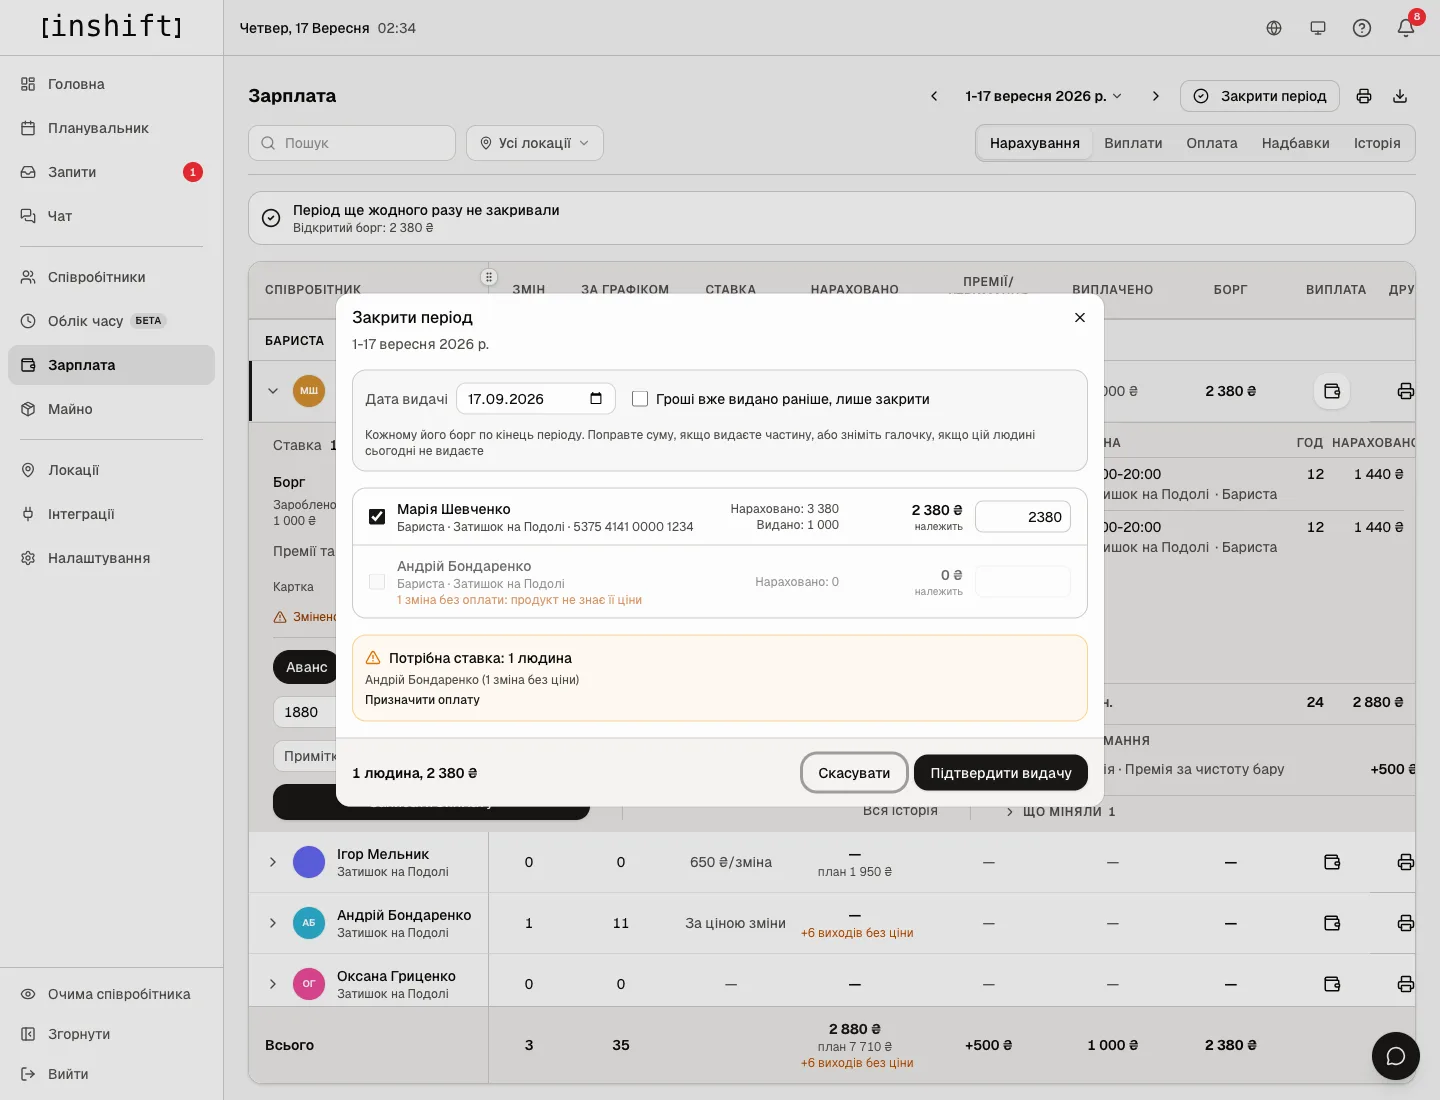Click Підтвердити видачу button
Screen dimensions: 1440x1100
click(x=1001, y=773)
